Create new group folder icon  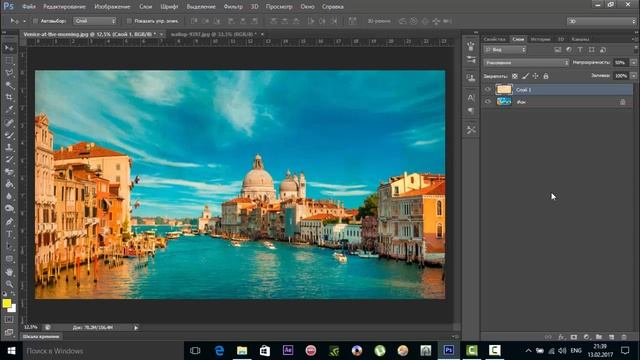(x=599, y=337)
